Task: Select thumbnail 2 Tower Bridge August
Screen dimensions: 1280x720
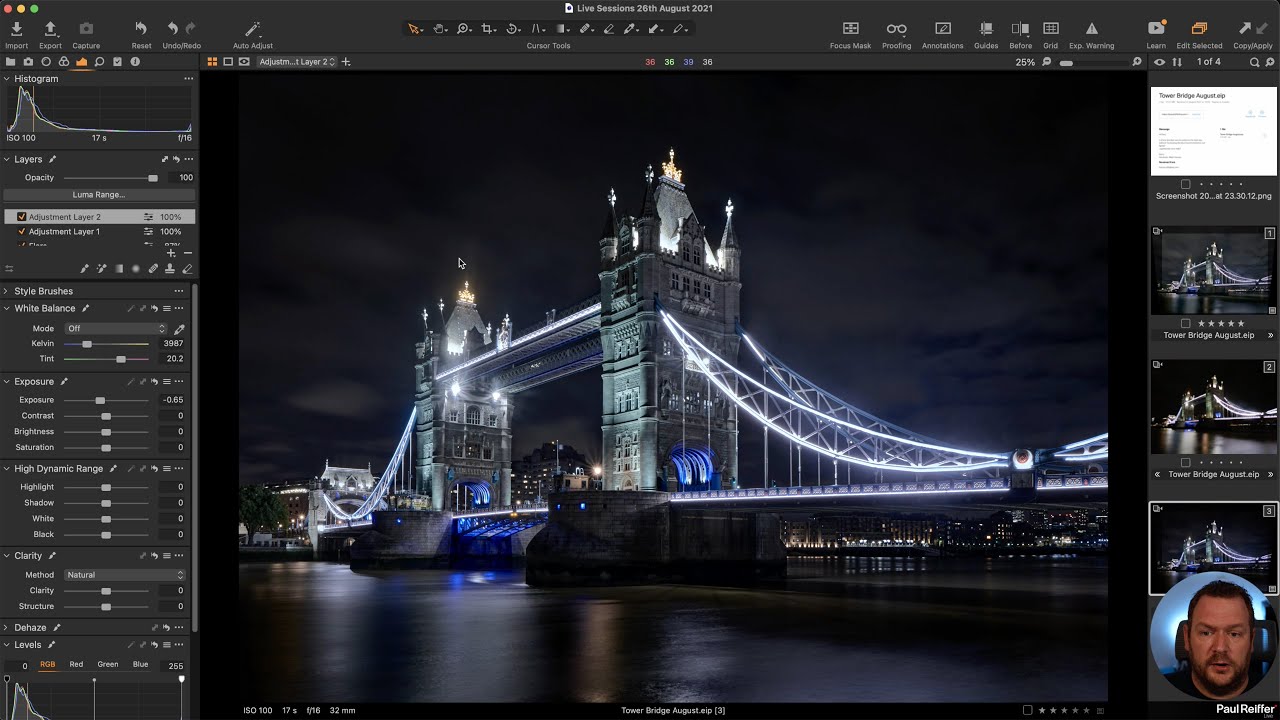Action: 1213,407
